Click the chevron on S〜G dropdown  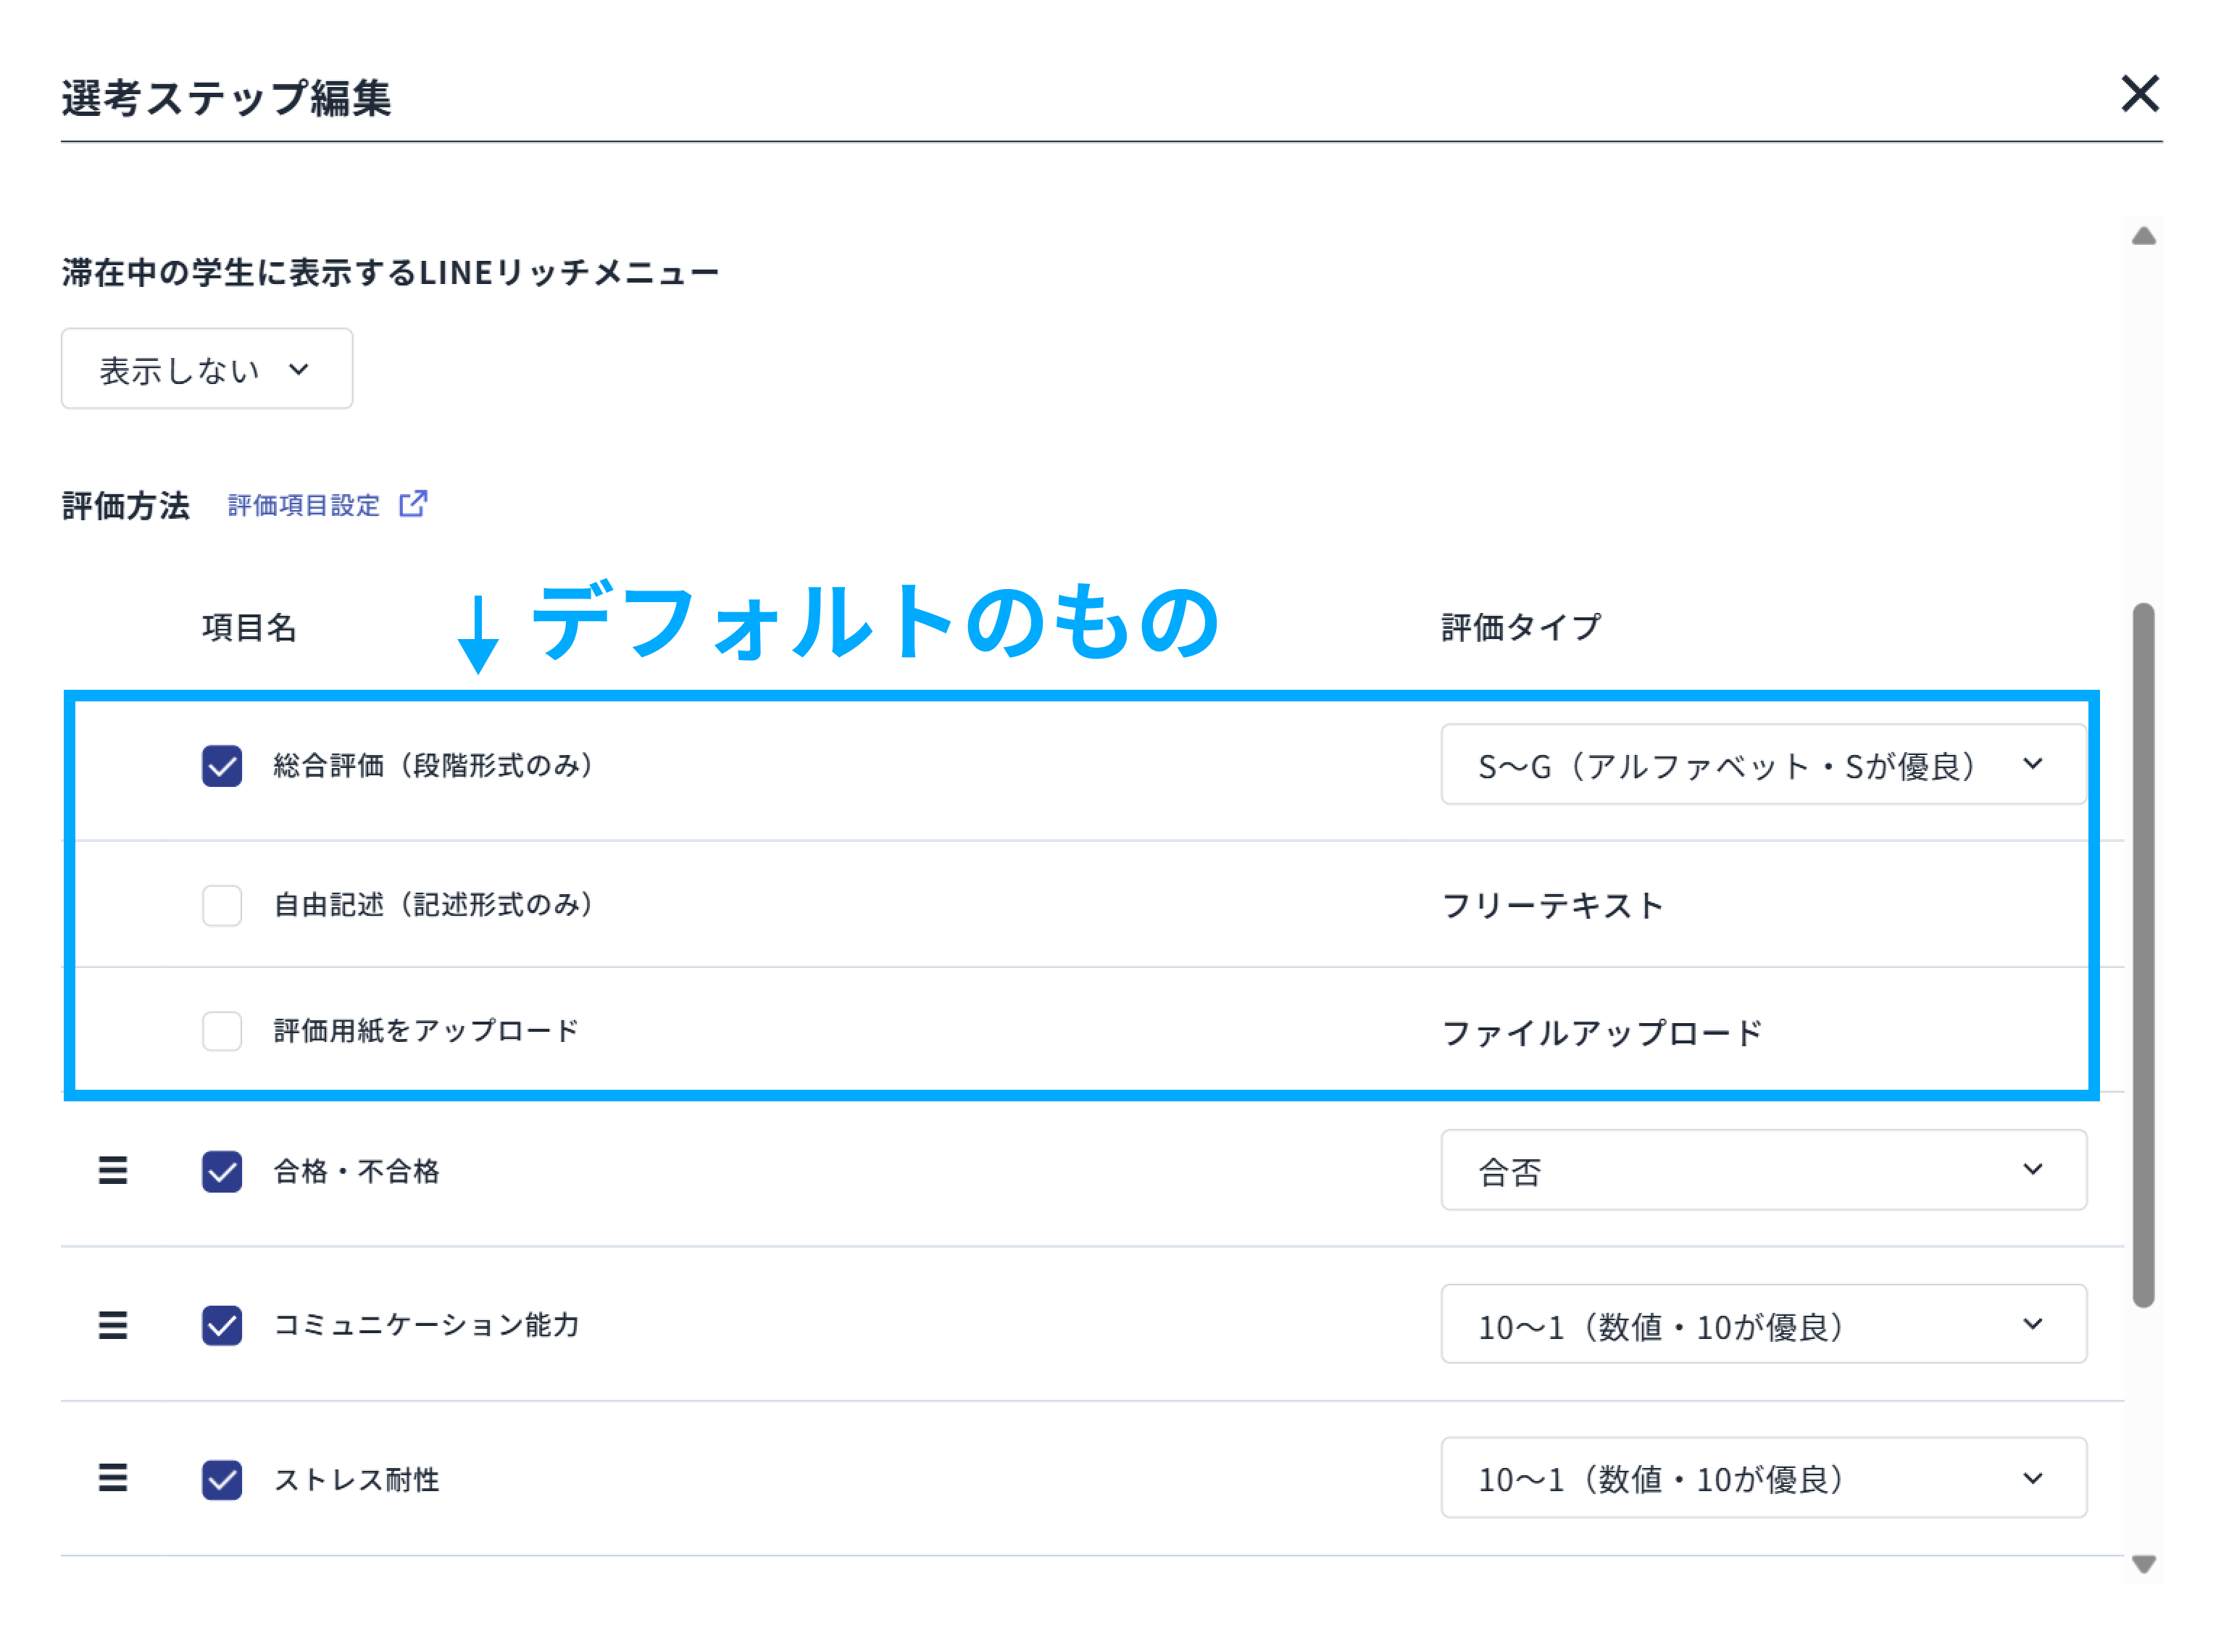tap(2033, 764)
